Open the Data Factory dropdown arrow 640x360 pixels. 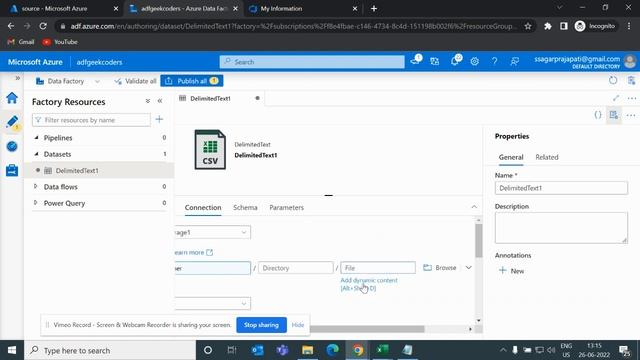coord(97,81)
